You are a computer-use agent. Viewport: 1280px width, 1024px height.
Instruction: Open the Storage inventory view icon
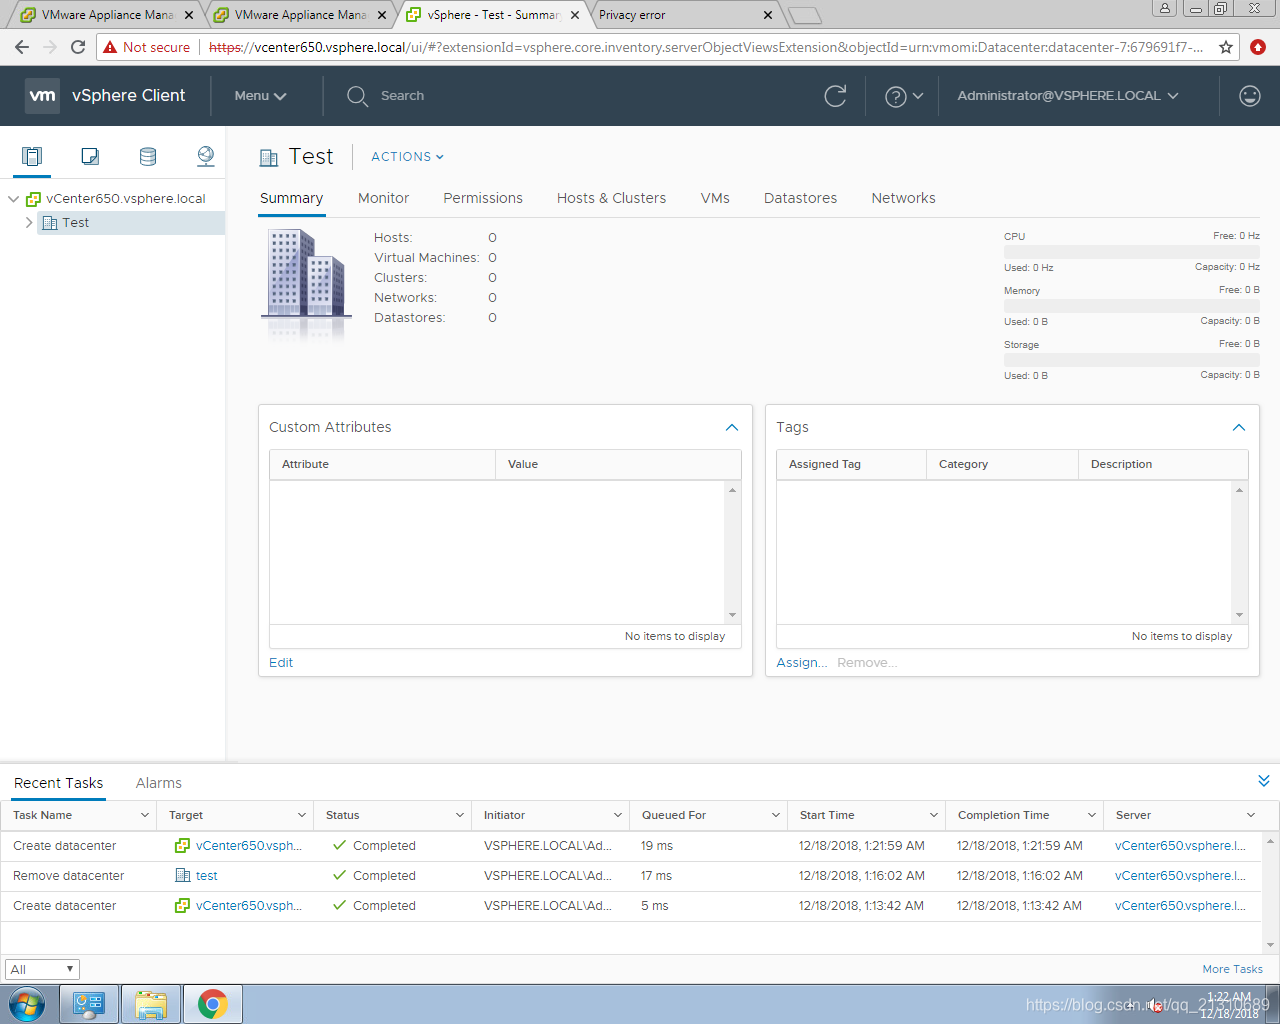pos(148,156)
